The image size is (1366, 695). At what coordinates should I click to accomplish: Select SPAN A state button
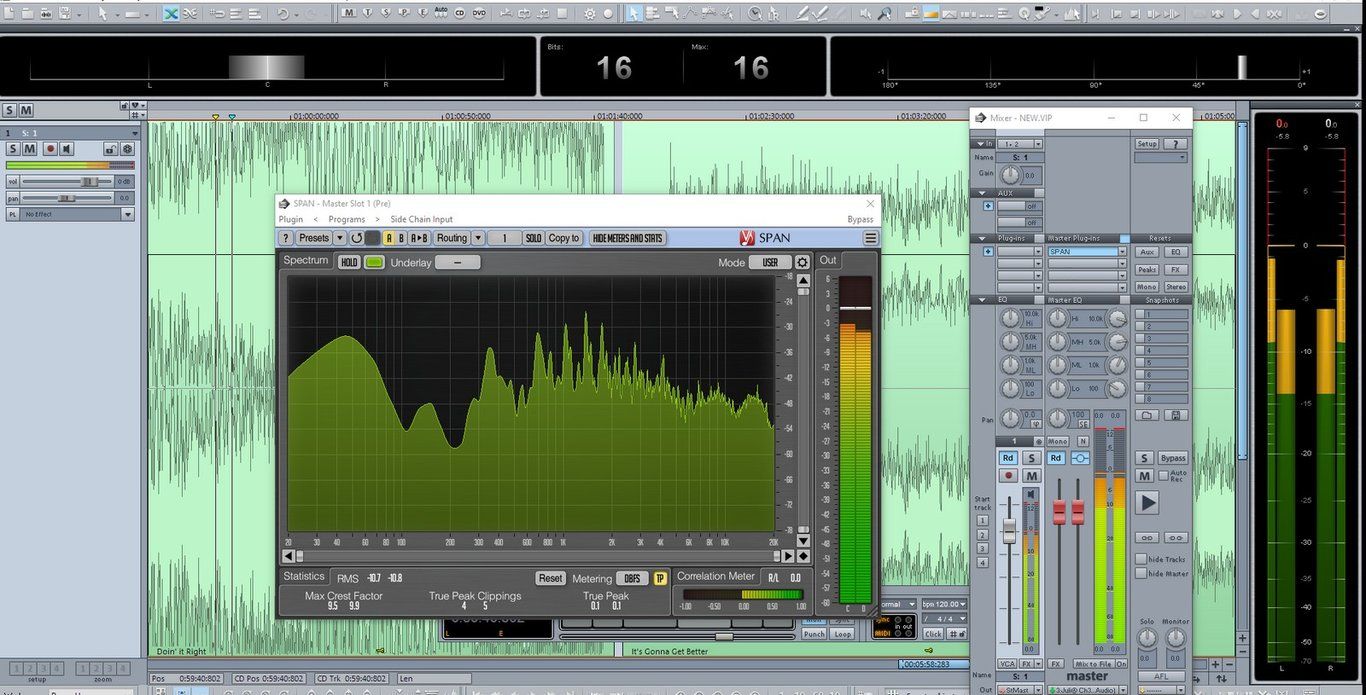(389, 238)
